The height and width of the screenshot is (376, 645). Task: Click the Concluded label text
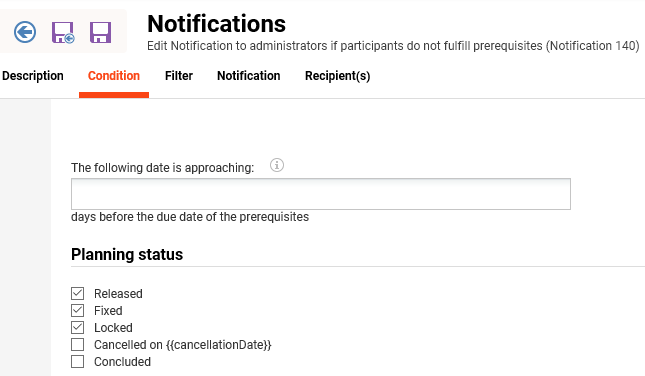pos(123,362)
